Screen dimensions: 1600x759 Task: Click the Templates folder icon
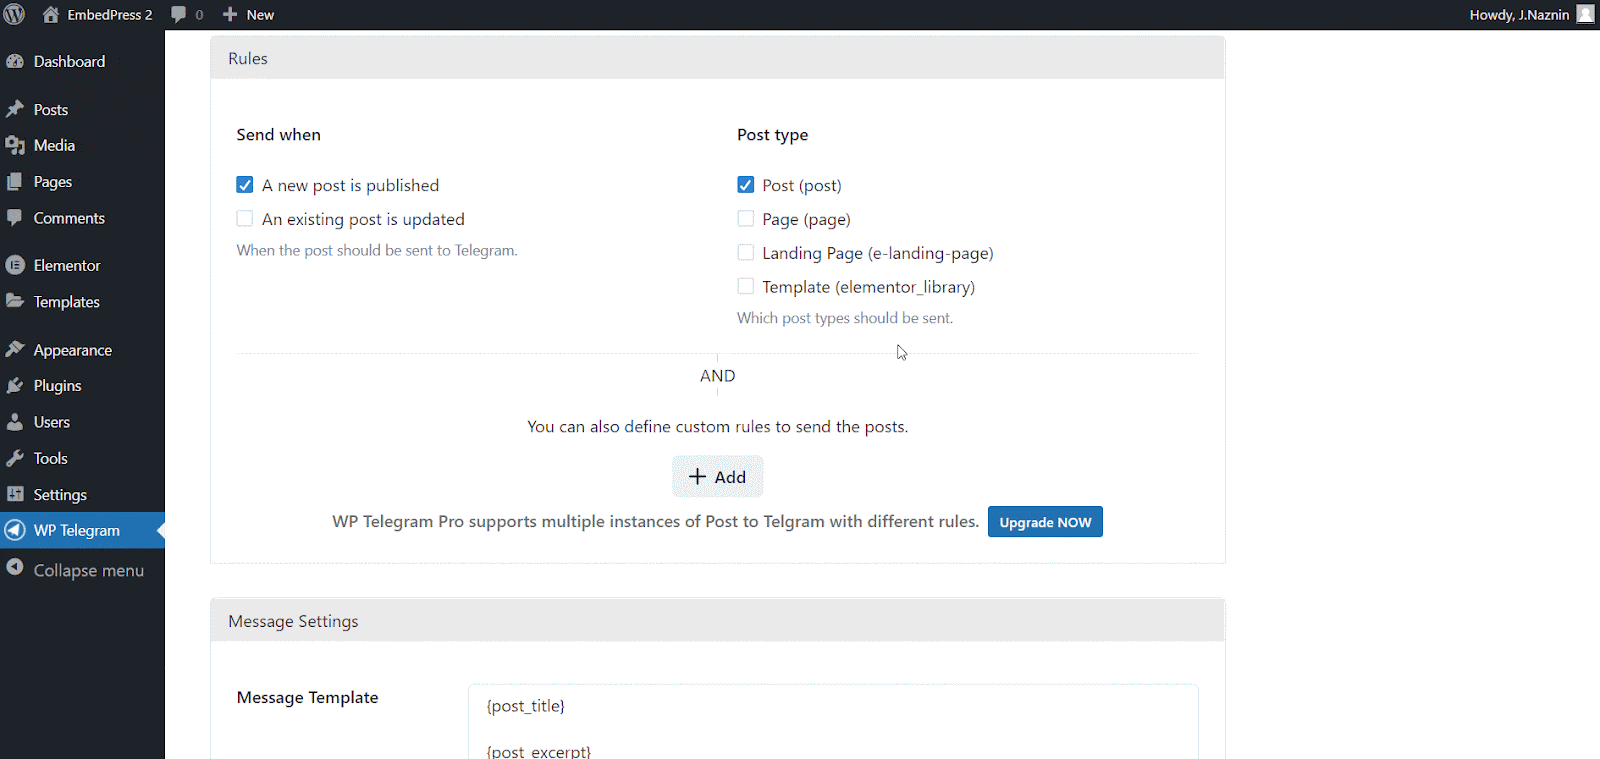click(15, 301)
